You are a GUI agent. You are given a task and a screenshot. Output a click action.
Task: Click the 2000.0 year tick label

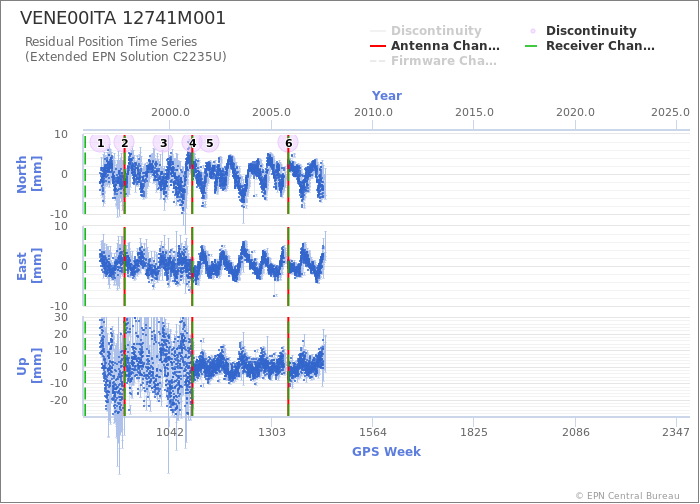(170, 112)
